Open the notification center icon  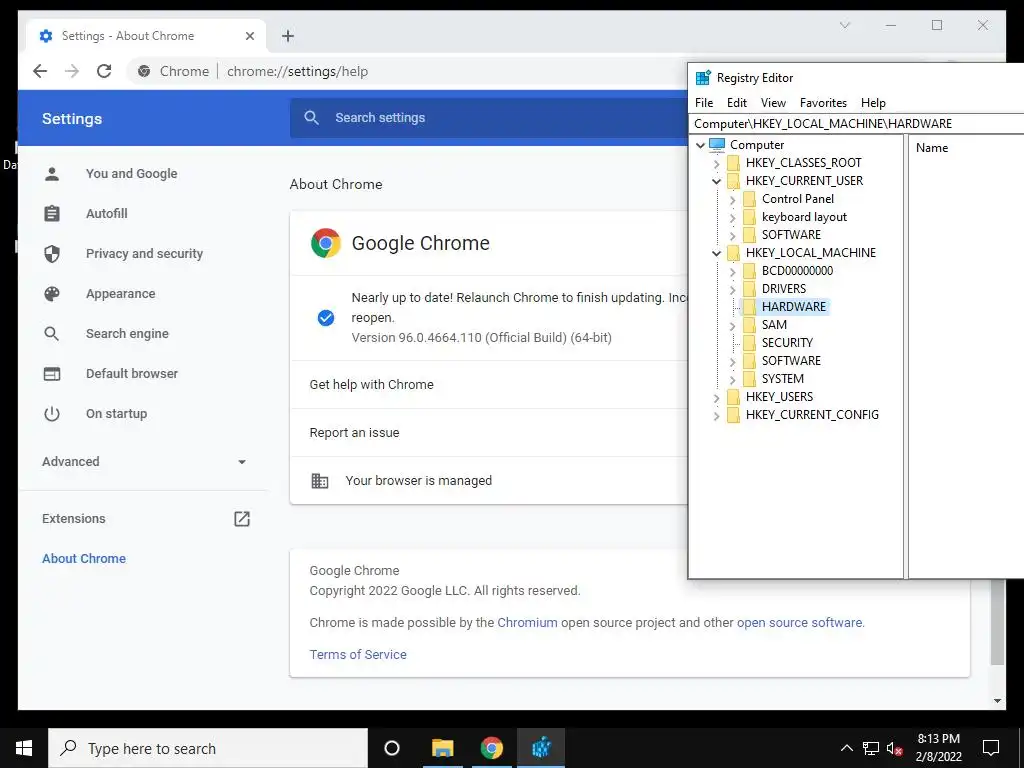tap(991, 748)
